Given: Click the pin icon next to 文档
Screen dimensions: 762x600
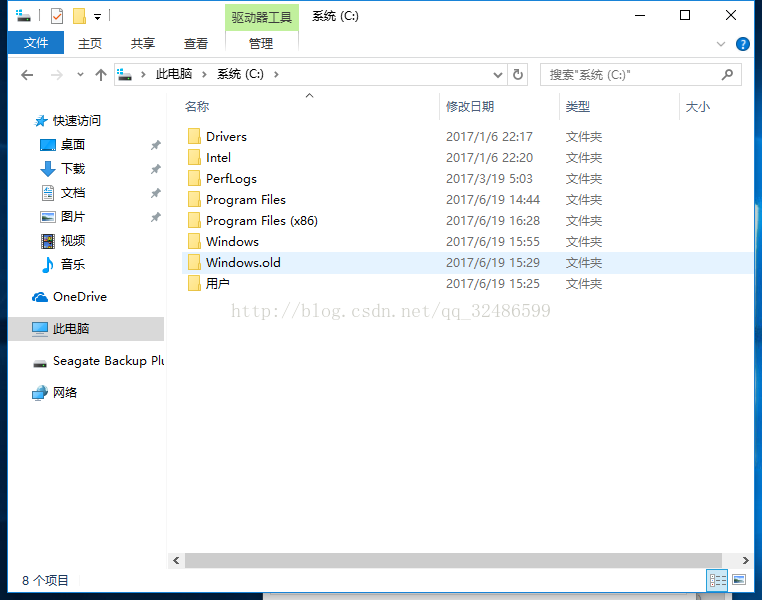Looking at the screenshot, I should point(156,193).
